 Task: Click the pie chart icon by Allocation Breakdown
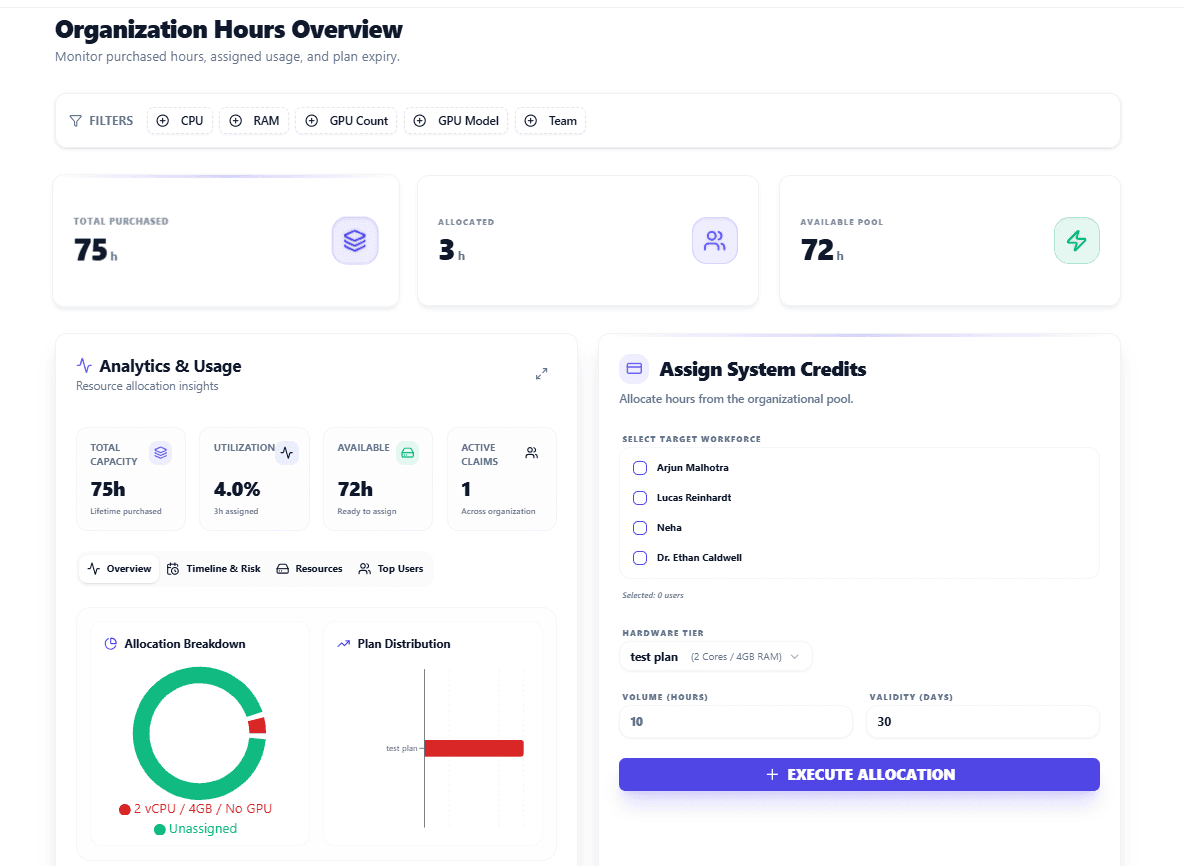(x=110, y=644)
